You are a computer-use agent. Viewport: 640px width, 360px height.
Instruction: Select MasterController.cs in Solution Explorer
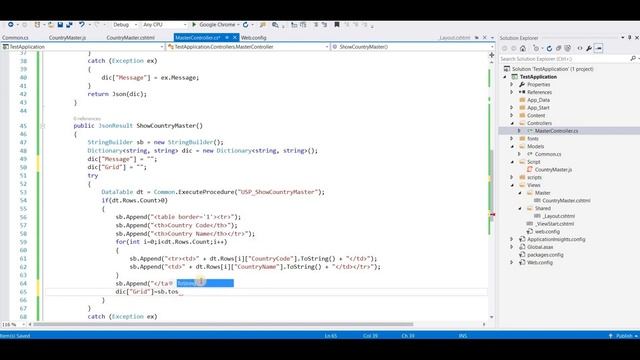pos(556,131)
